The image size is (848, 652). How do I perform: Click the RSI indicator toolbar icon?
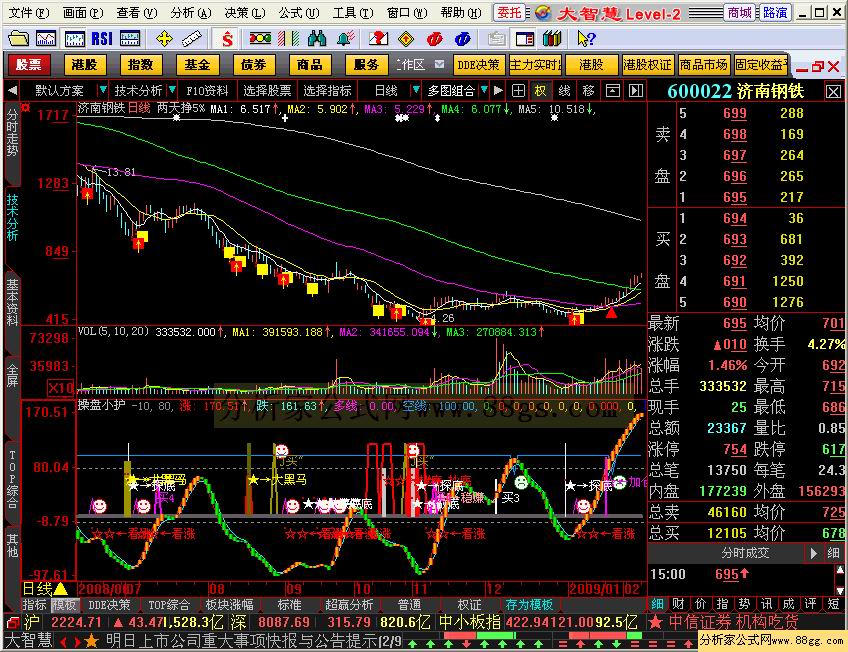click(x=101, y=38)
